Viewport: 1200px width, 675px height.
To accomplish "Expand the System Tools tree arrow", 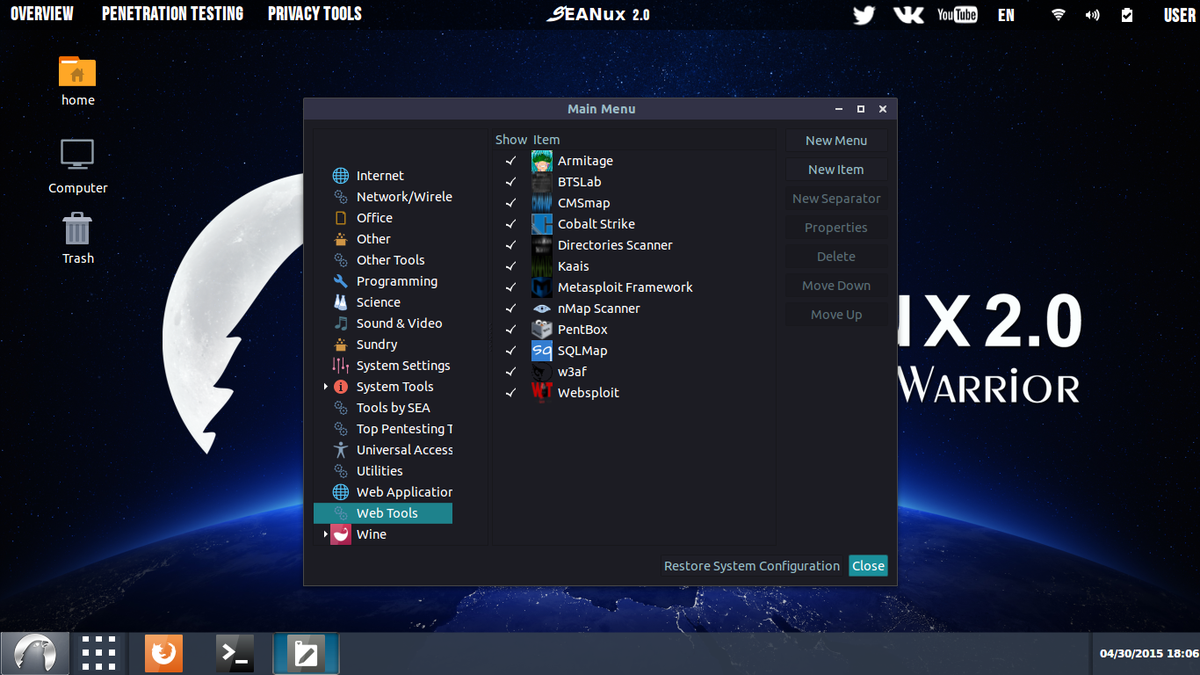I will 325,387.
